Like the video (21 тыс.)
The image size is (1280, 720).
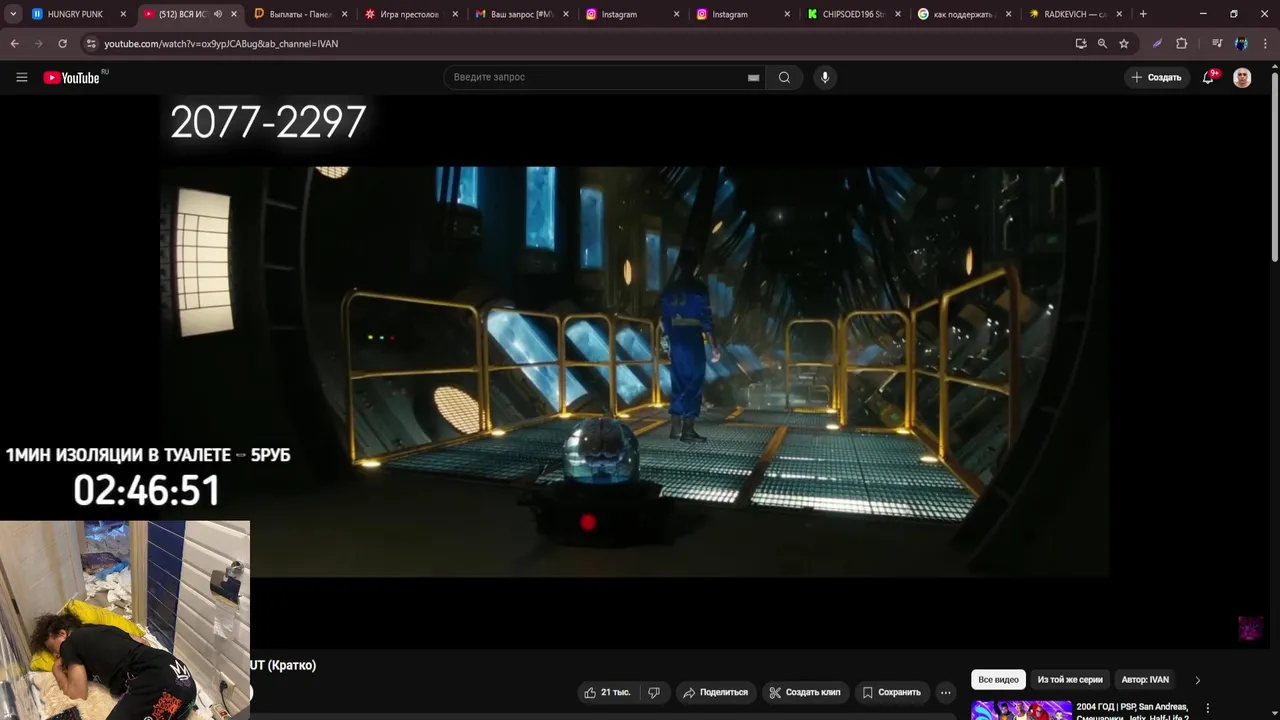coord(607,692)
